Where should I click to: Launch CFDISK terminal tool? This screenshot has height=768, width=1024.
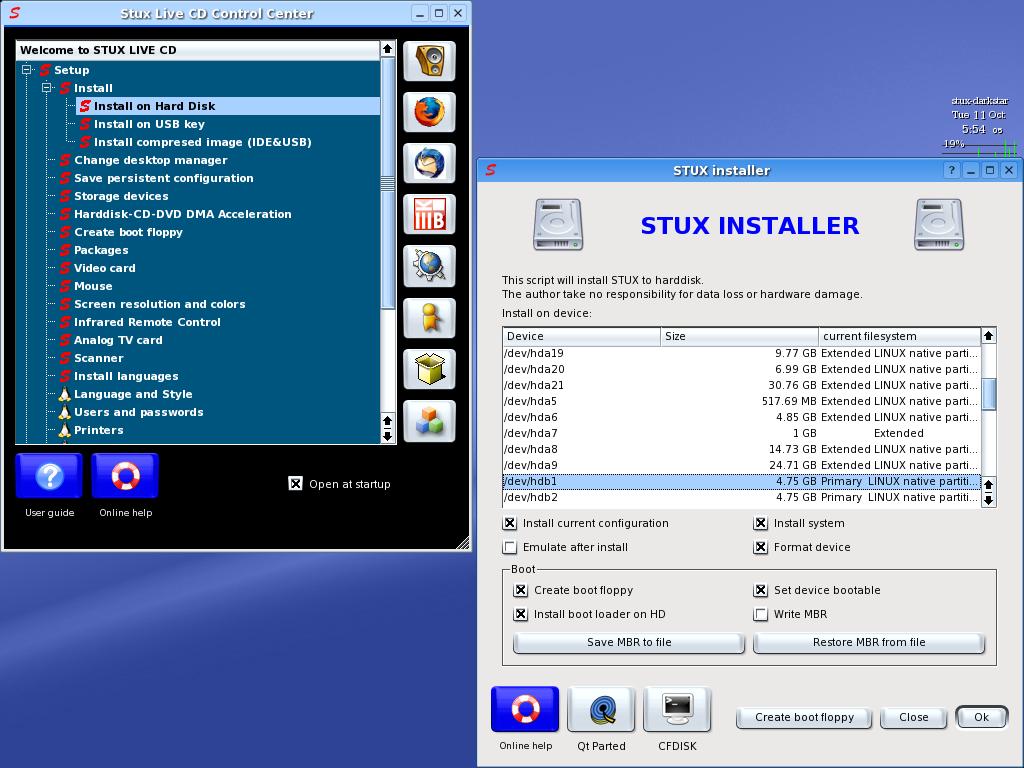677,709
